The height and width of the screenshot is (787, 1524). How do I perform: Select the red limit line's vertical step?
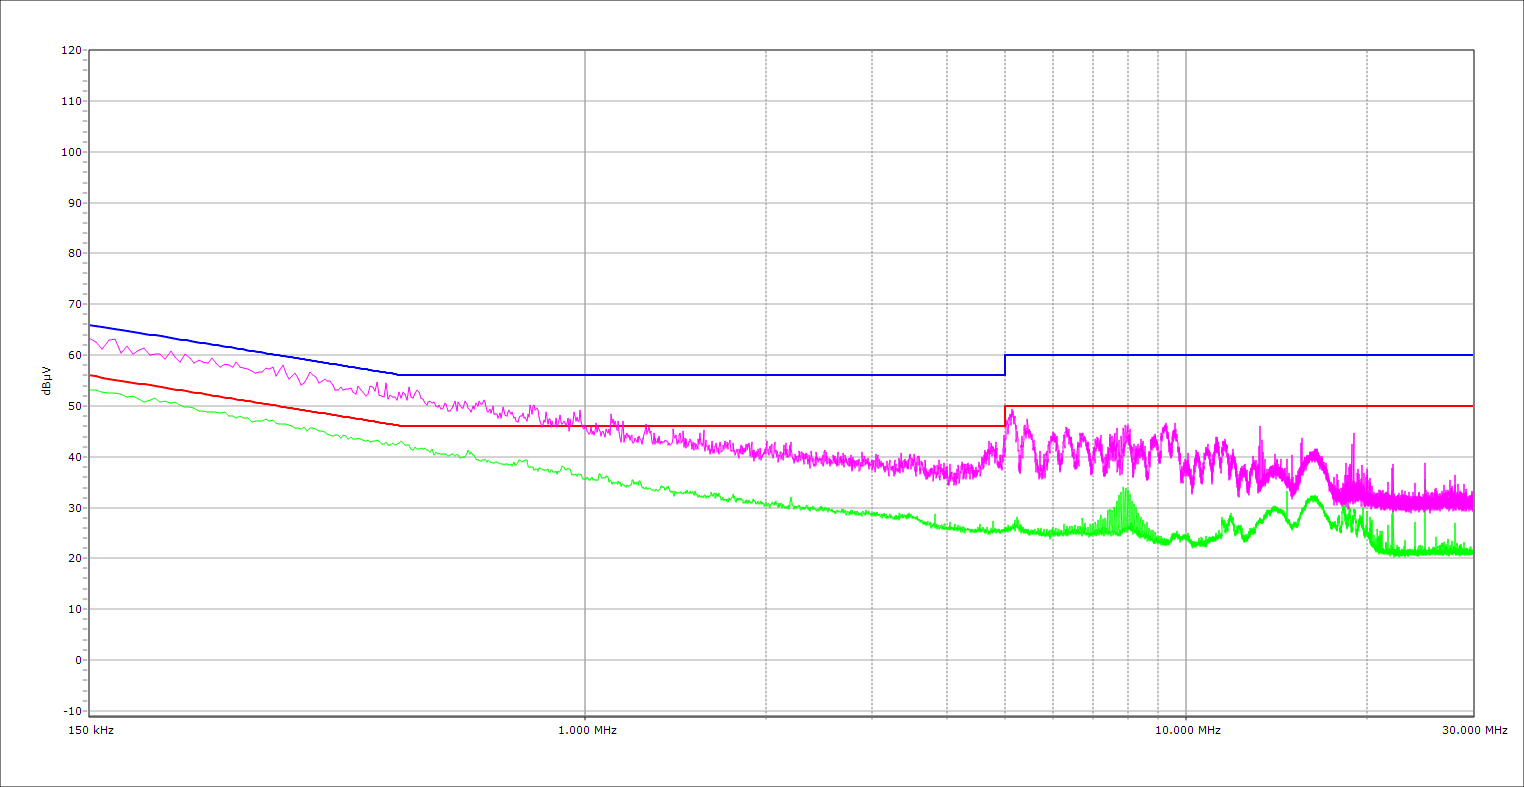point(1005,416)
